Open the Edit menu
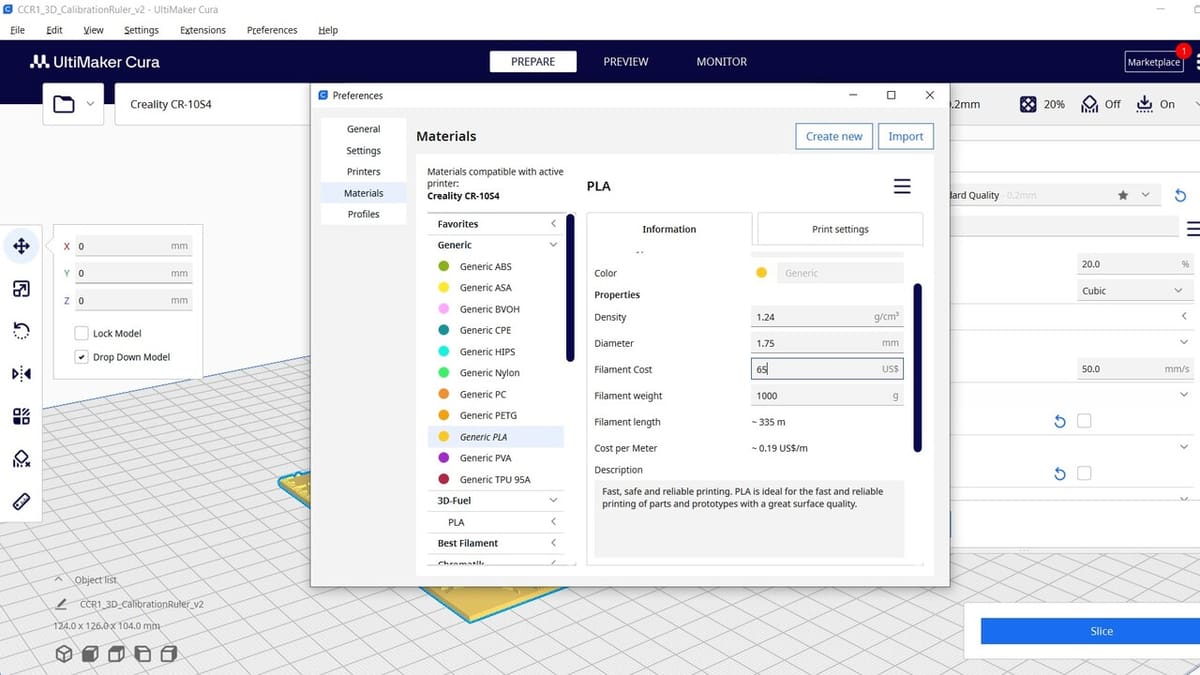 tap(54, 30)
